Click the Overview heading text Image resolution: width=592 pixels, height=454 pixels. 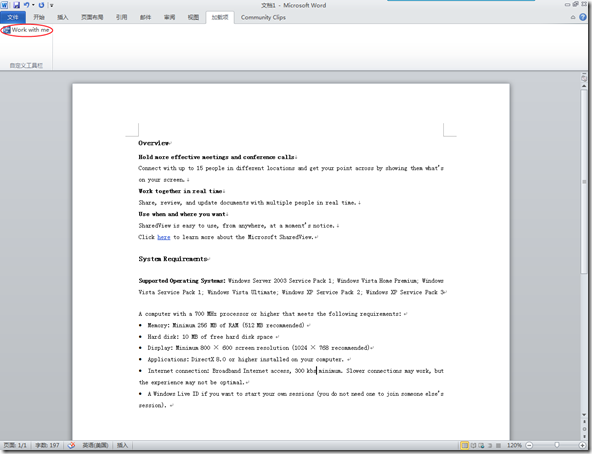click(x=154, y=143)
